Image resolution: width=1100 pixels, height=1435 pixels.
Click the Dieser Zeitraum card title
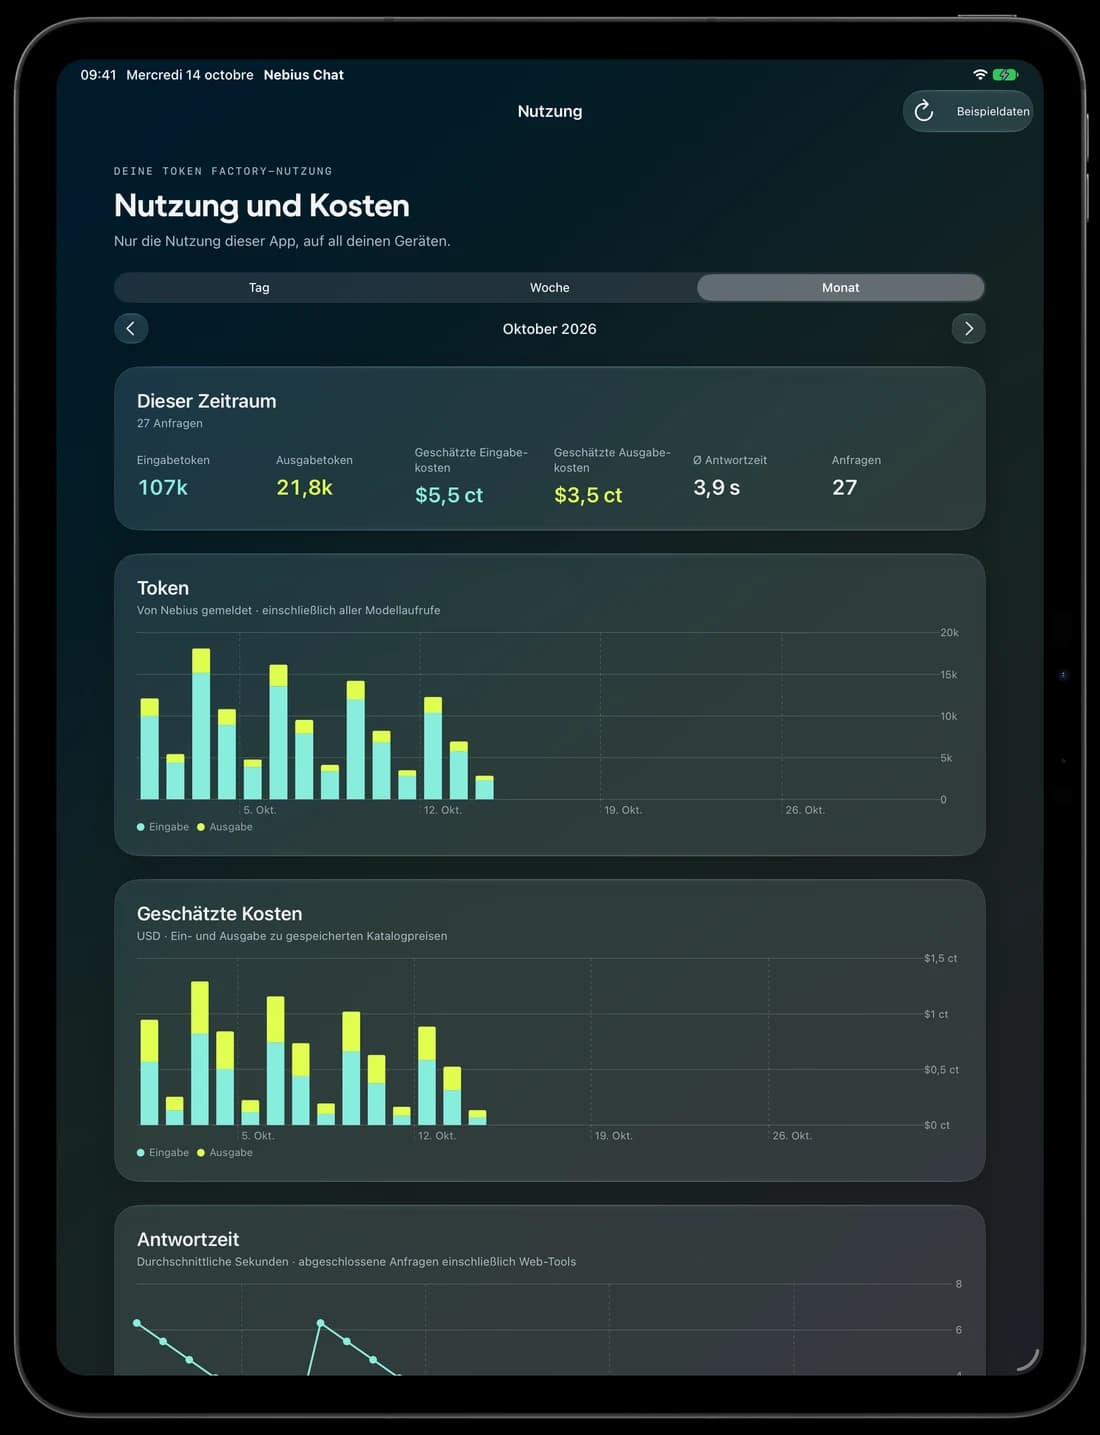tap(207, 401)
